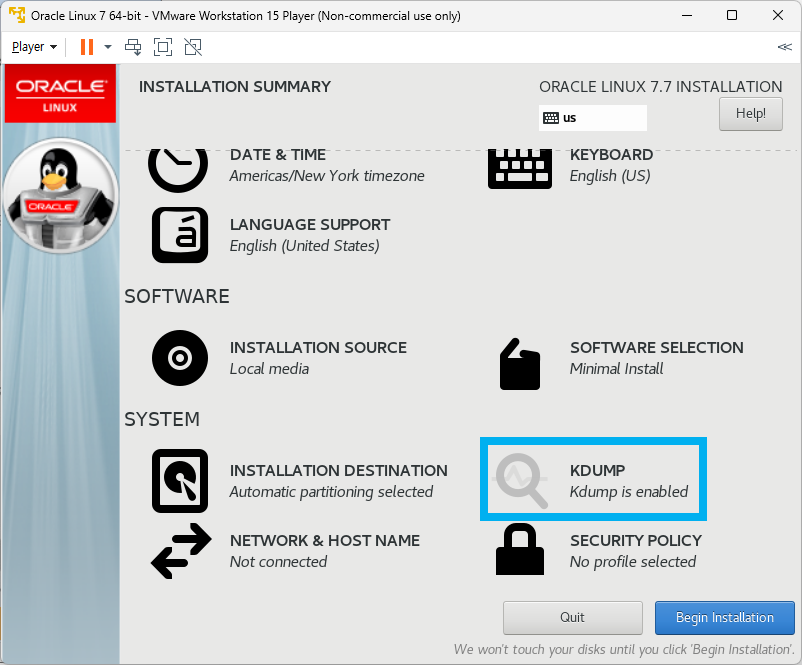This screenshot has height=665, width=802.
Task: Click the DATE & TIME label
Action: click(278, 154)
